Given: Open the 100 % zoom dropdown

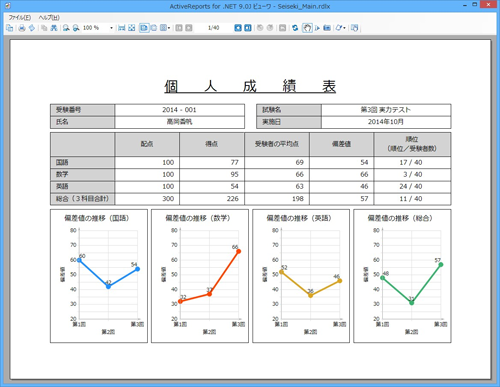Looking at the screenshot, I should pyautogui.click(x=111, y=28).
